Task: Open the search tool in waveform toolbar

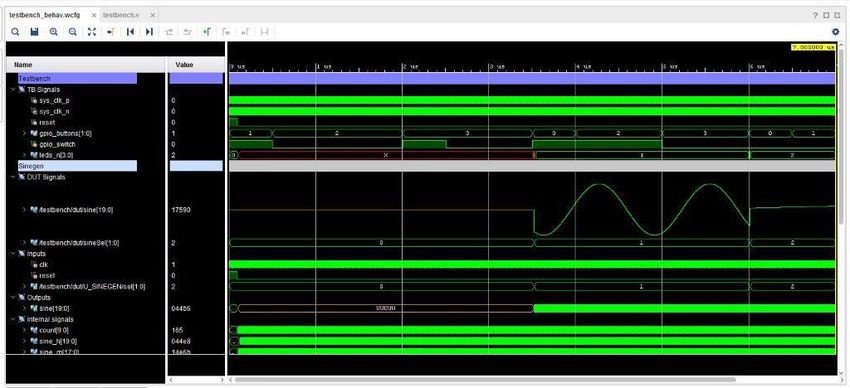Action: tap(15, 32)
